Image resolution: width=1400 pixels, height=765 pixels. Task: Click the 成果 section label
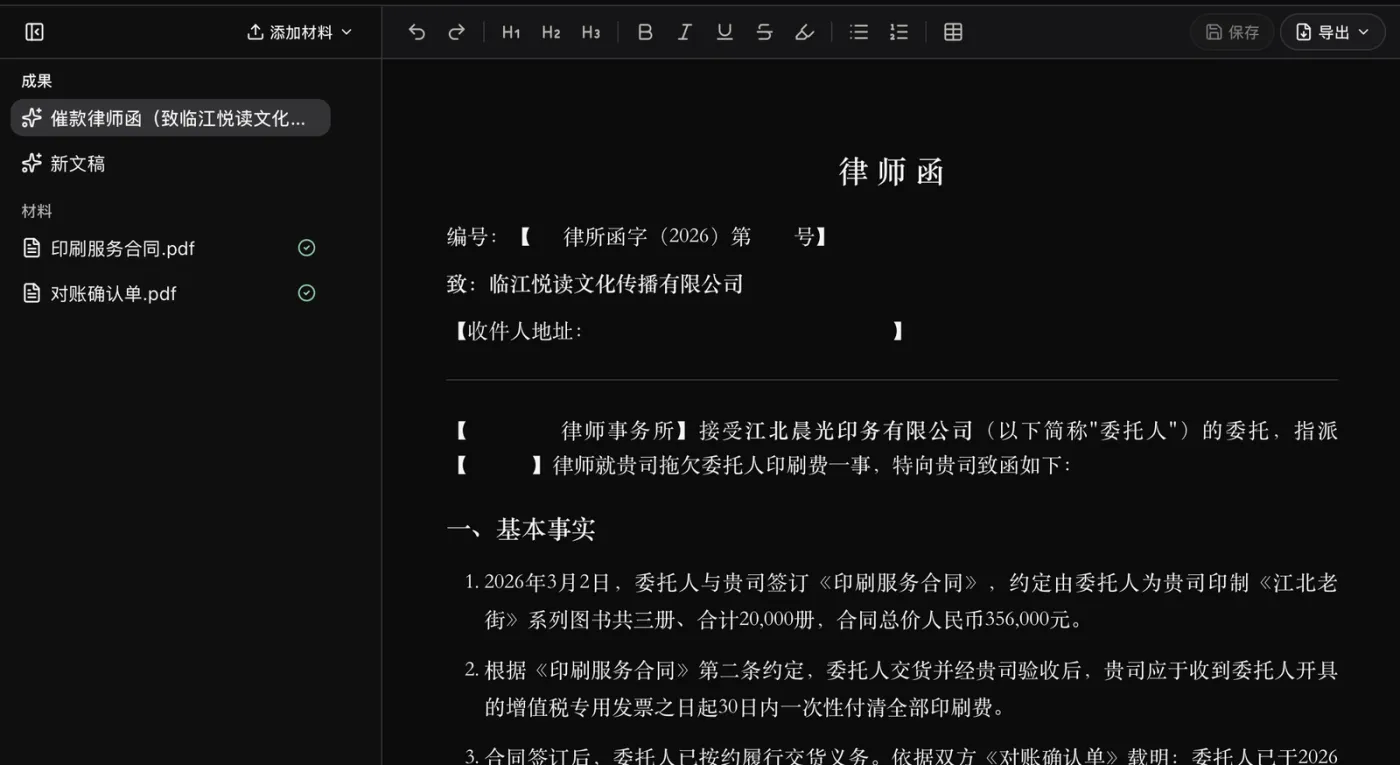tap(37, 81)
